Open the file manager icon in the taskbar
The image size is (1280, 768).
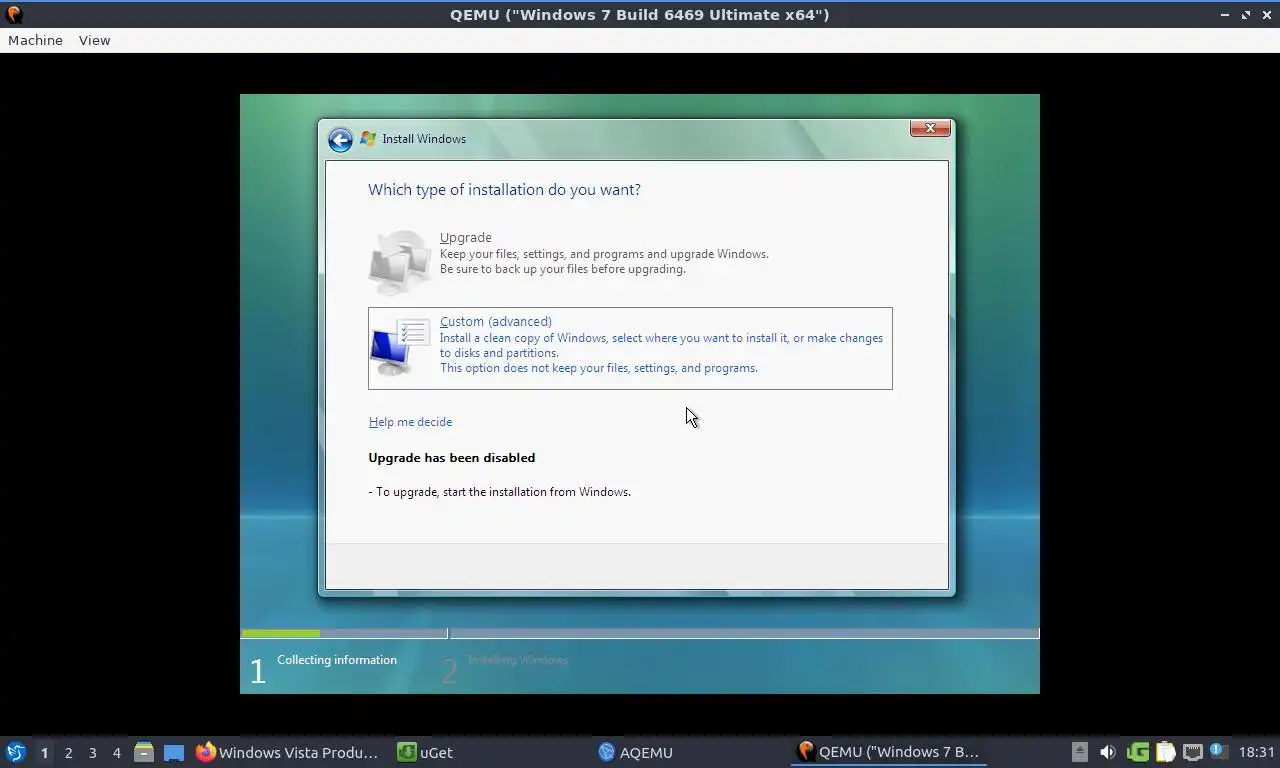click(x=144, y=752)
